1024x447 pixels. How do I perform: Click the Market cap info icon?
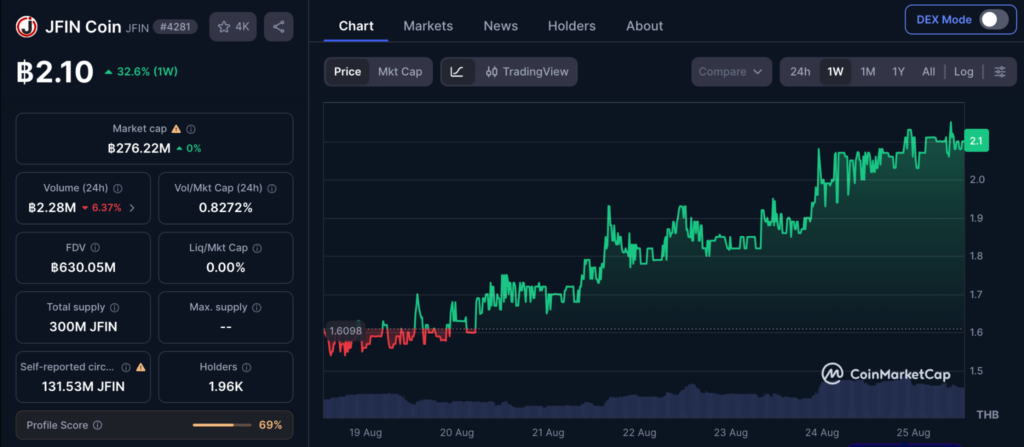click(191, 129)
